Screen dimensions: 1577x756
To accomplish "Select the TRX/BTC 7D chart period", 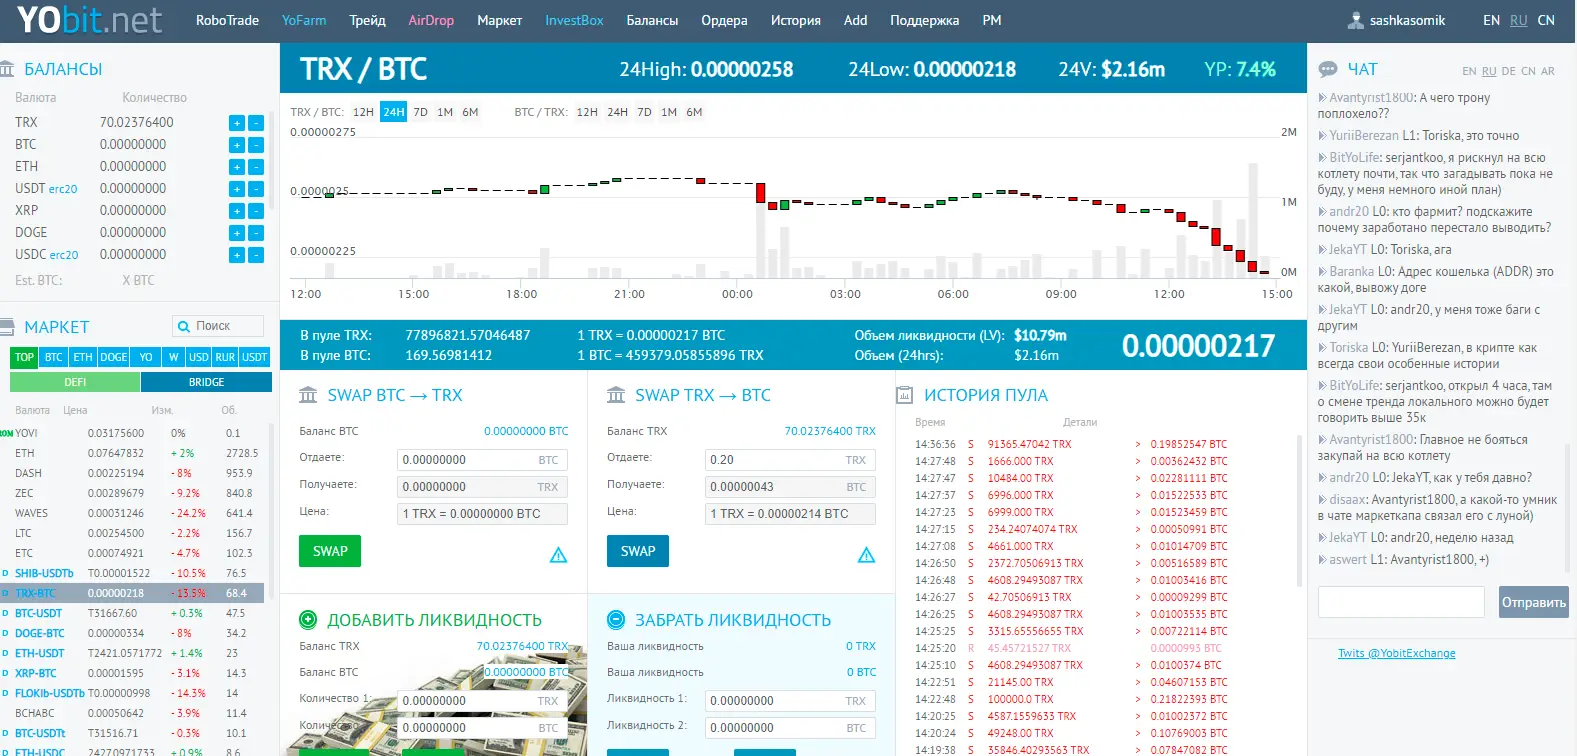I will tap(420, 112).
